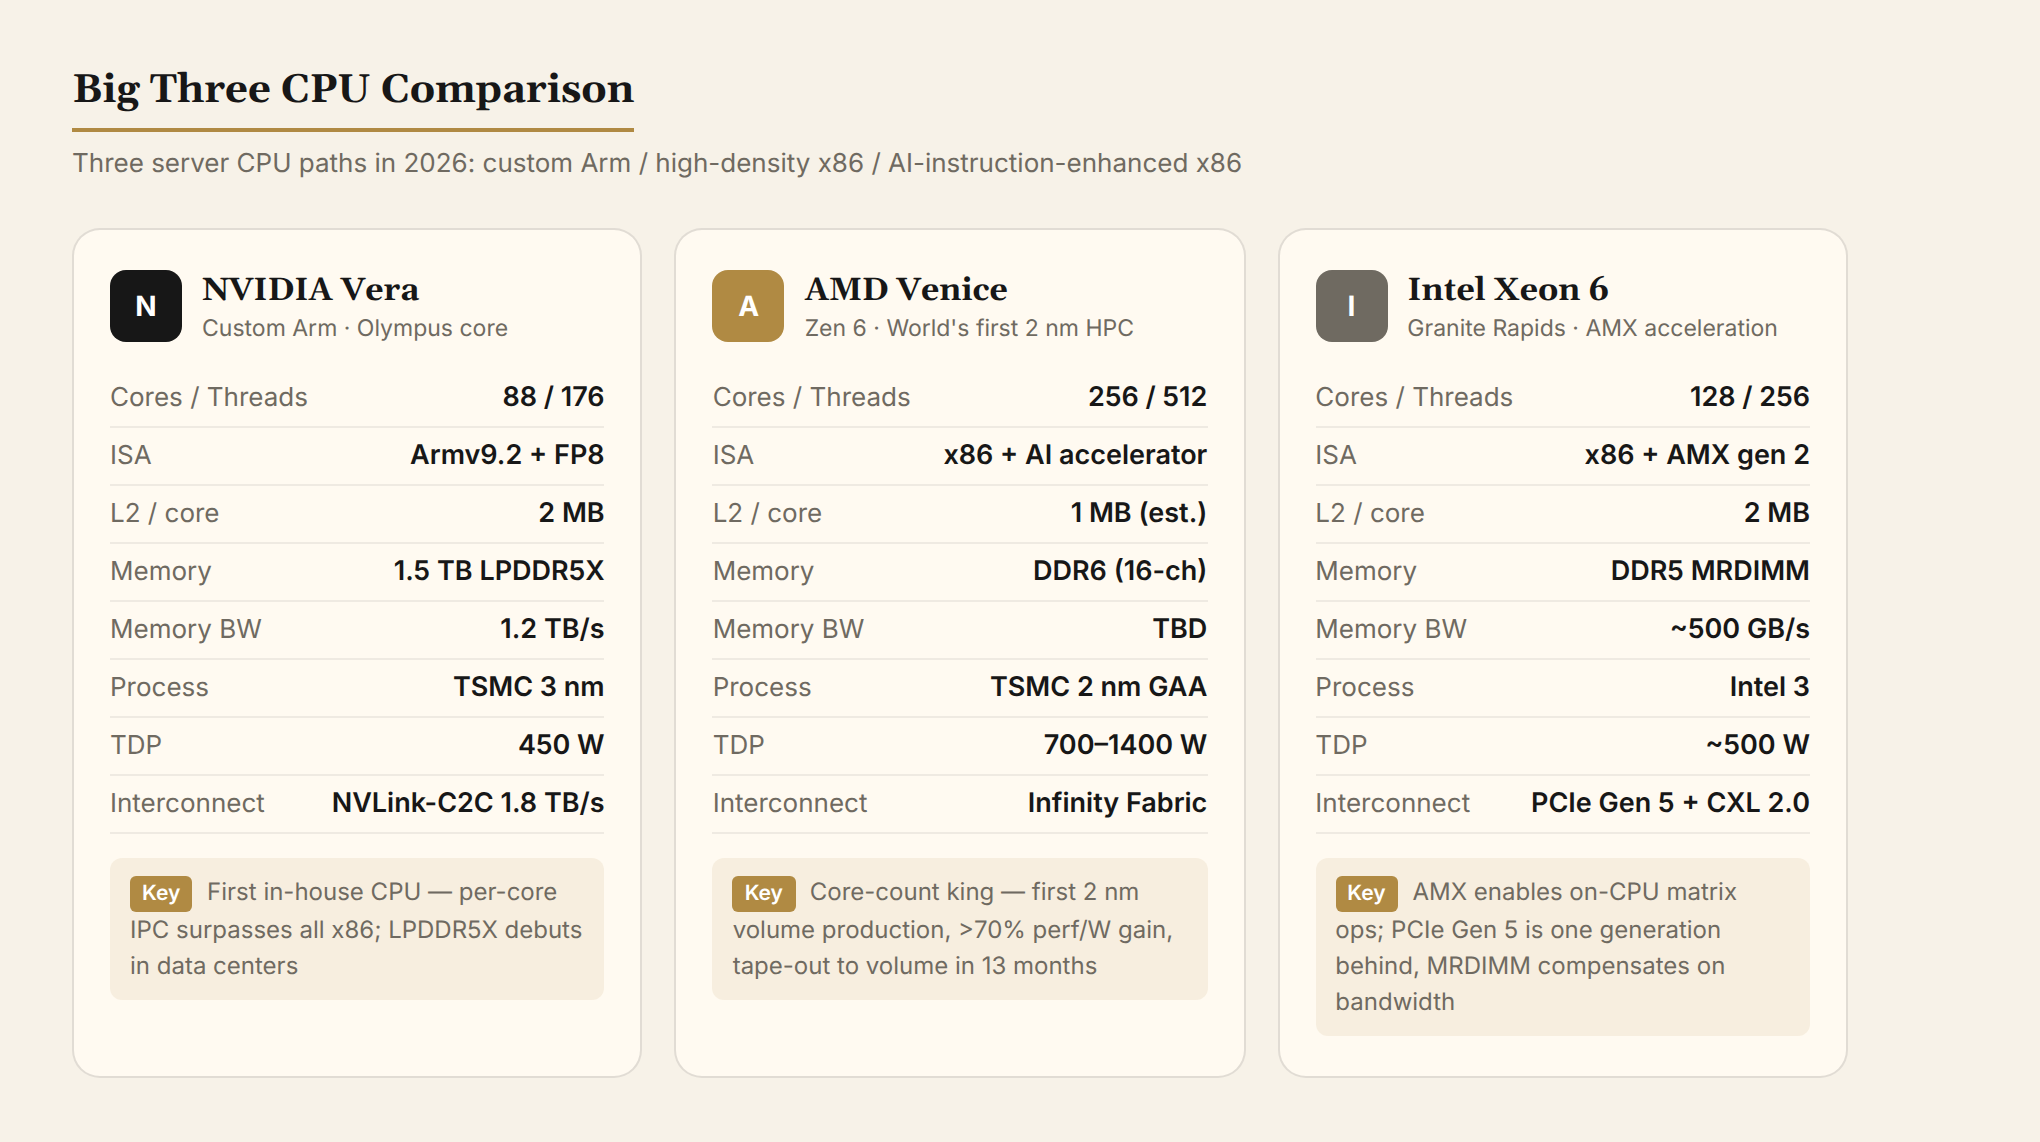Viewport: 2040px width, 1142px height.
Task: Select the Key tag in the AMD Venice card
Action: 763,893
